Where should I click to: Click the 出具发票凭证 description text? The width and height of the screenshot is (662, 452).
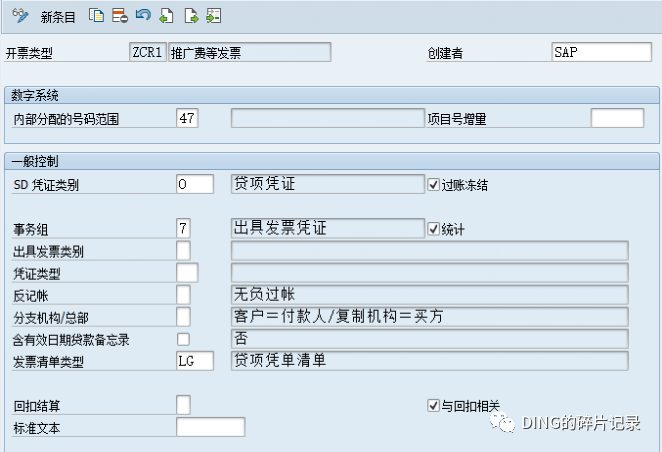coord(280,228)
